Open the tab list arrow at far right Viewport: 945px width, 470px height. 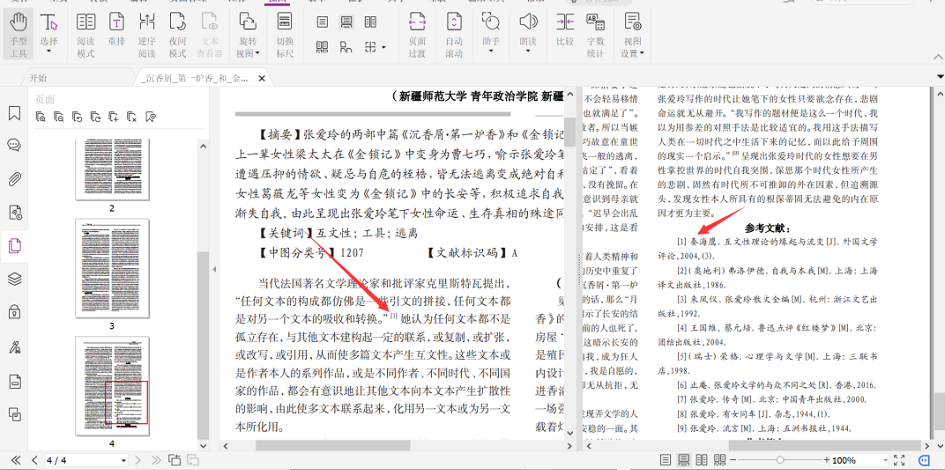click(940, 77)
